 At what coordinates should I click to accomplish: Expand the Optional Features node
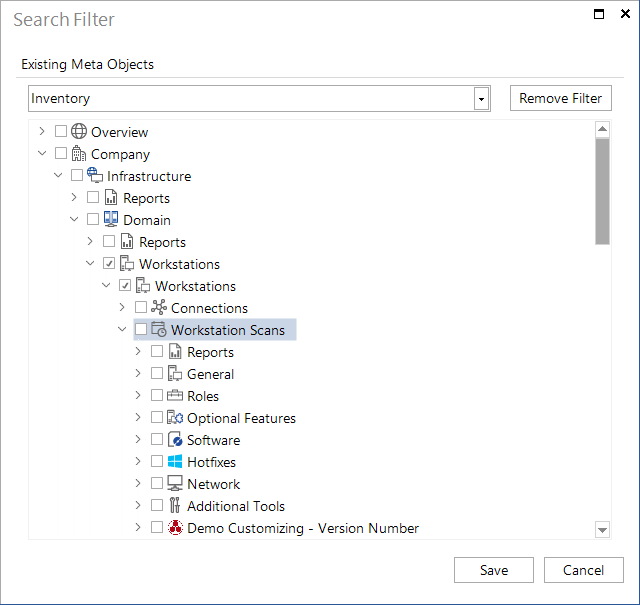pos(138,417)
